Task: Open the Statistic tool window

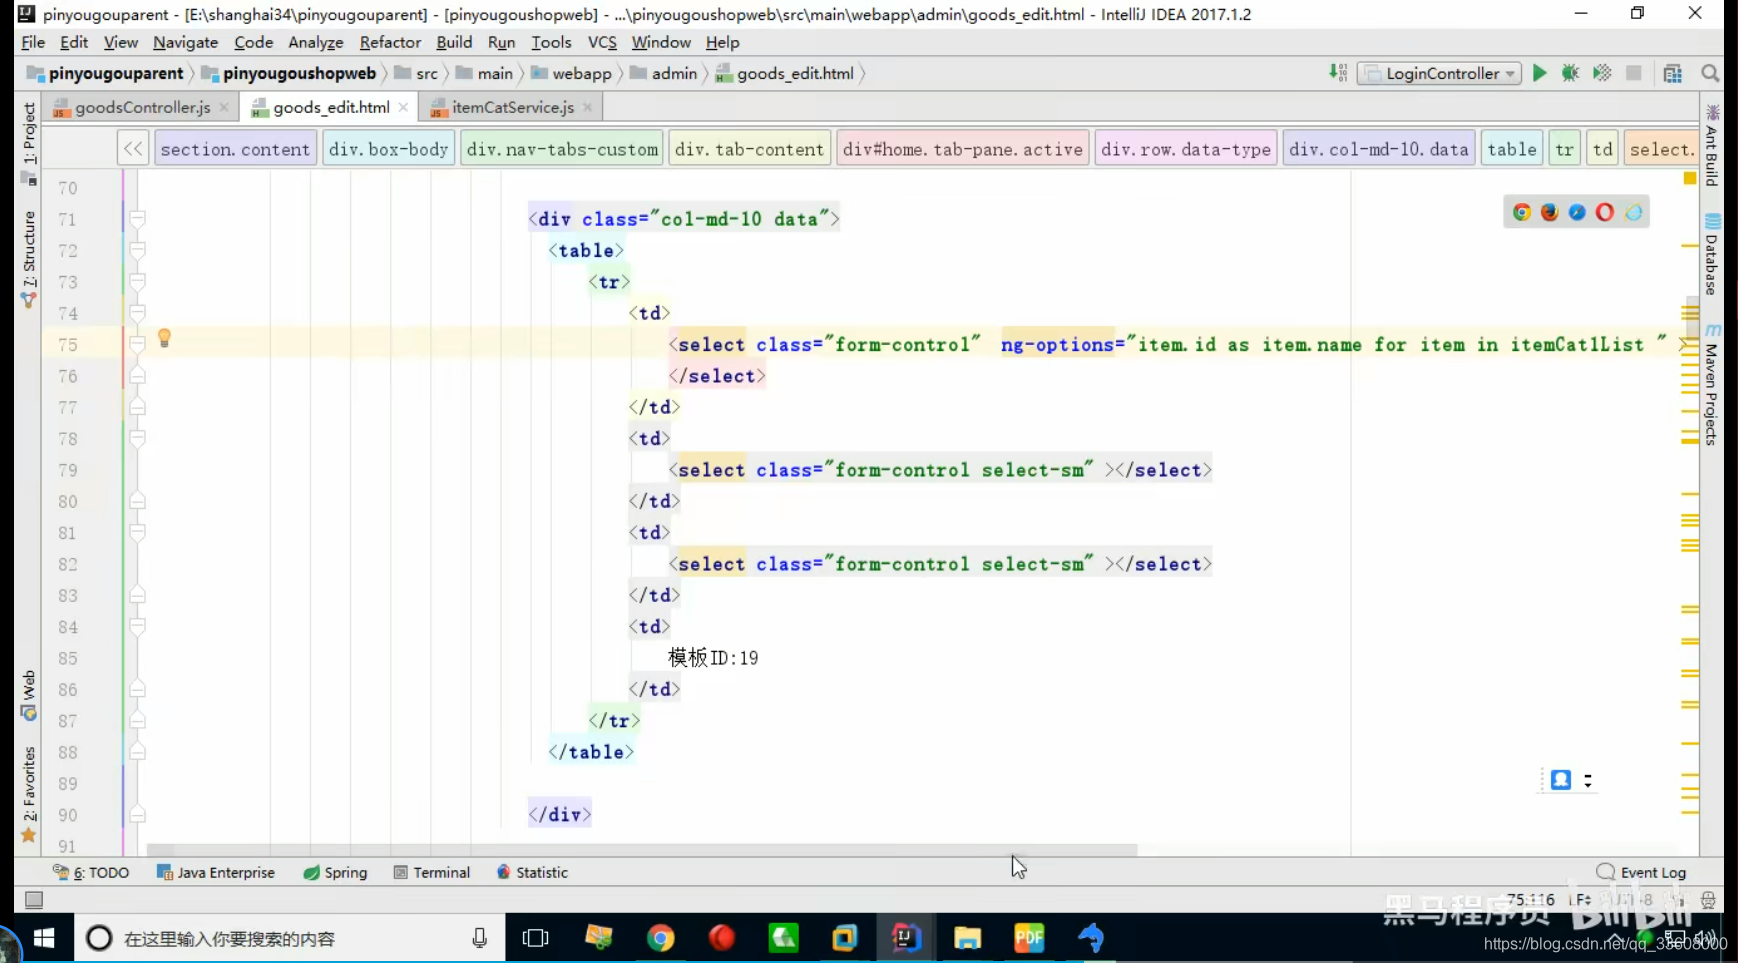Action: click(532, 872)
